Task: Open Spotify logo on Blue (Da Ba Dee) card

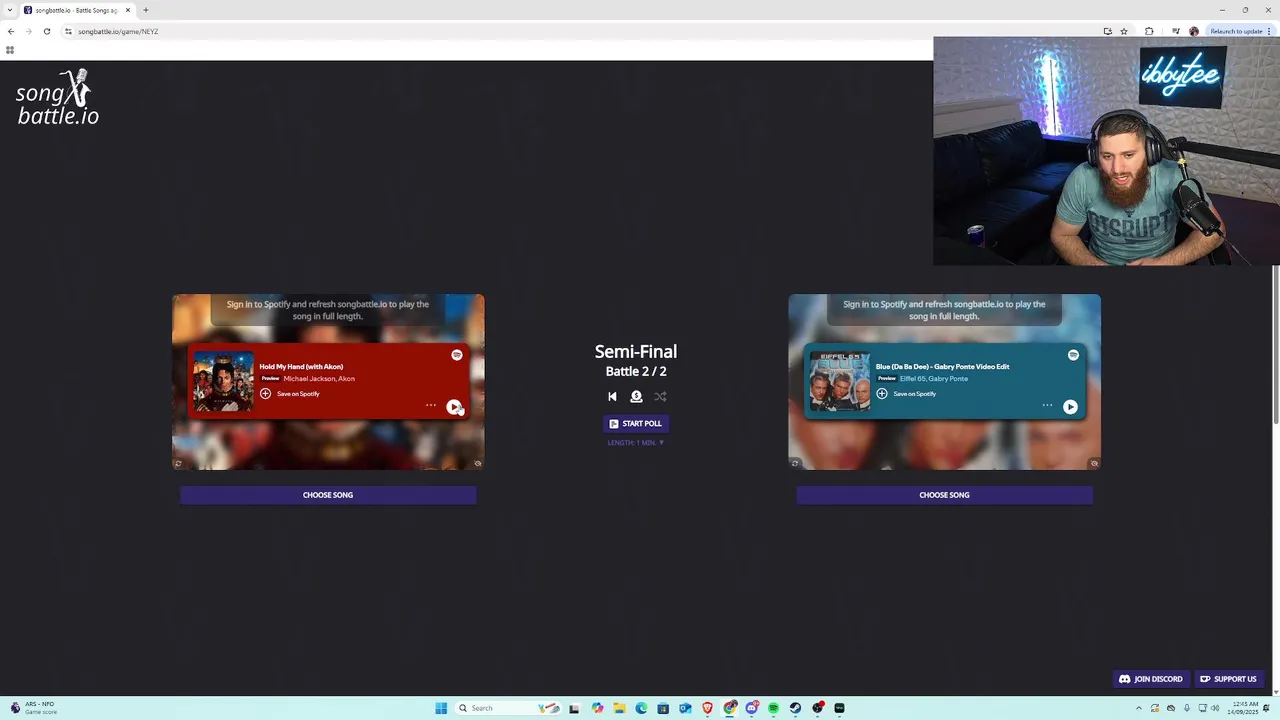Action: point(1073,355)
